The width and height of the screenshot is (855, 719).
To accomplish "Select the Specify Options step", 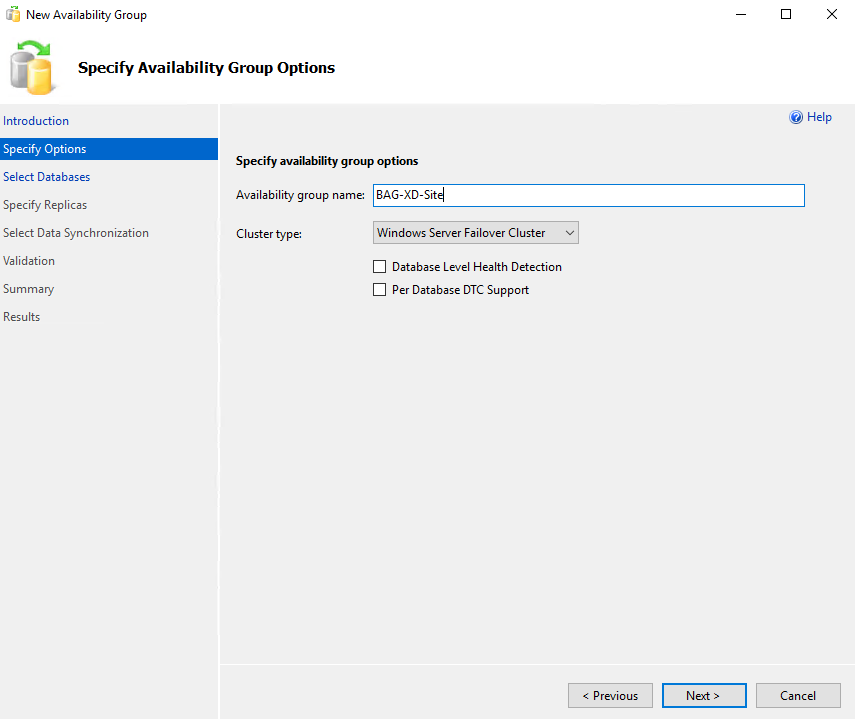I will point(109,149).
